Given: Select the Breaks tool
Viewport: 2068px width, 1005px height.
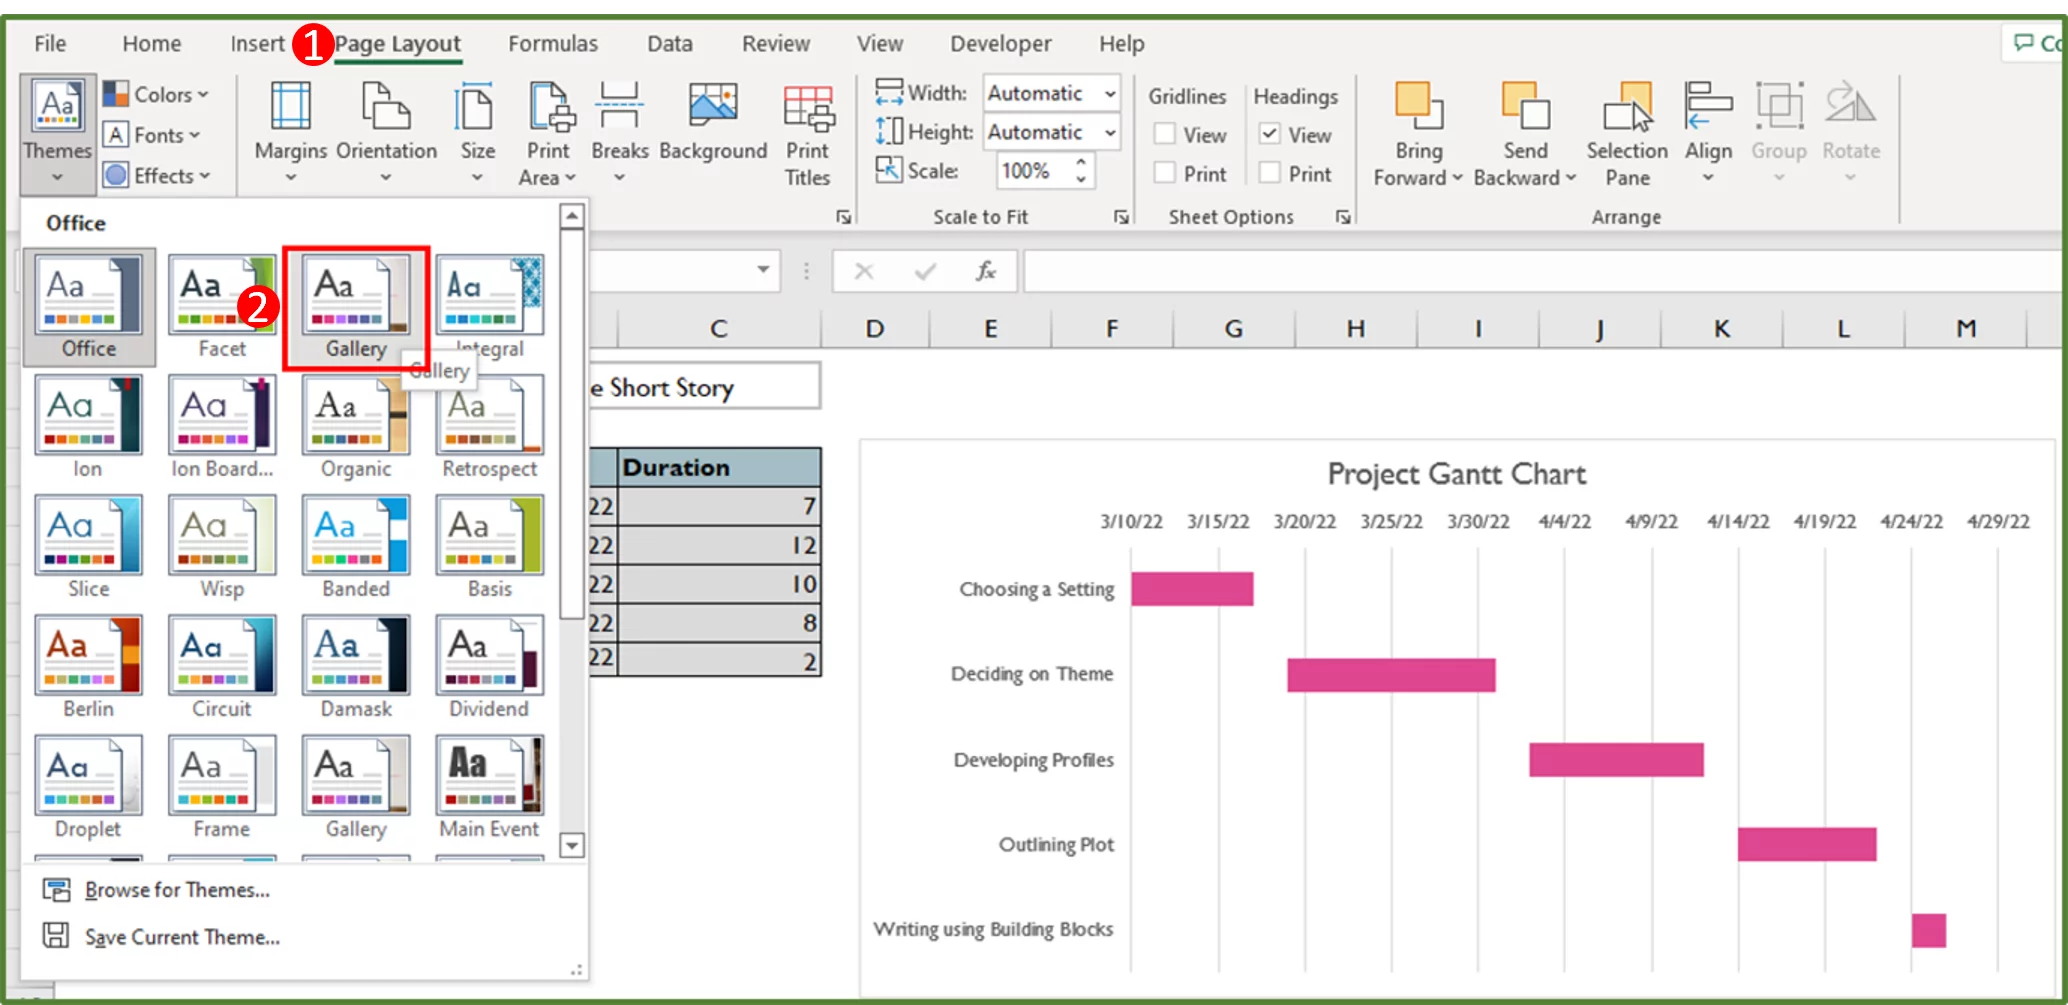Looking at the screenshot, I should (x=619, y=130).
